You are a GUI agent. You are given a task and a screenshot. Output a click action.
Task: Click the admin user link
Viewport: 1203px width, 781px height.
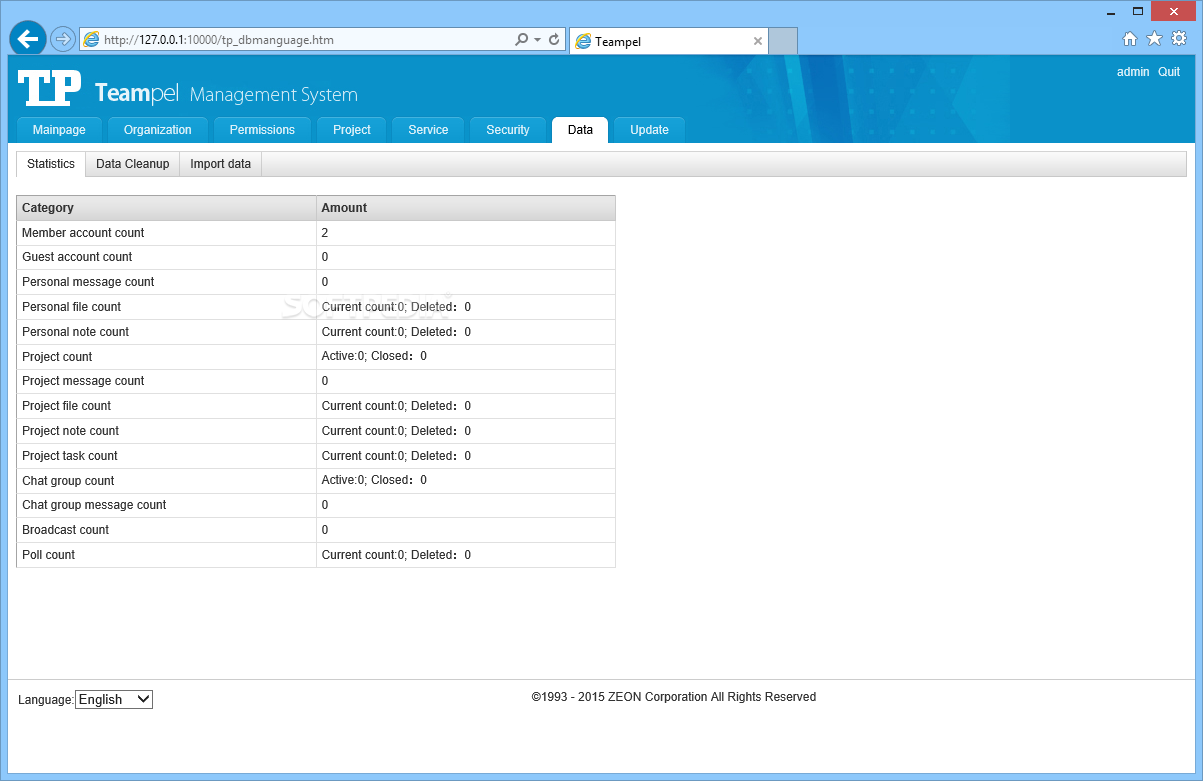pos(1133,72)
